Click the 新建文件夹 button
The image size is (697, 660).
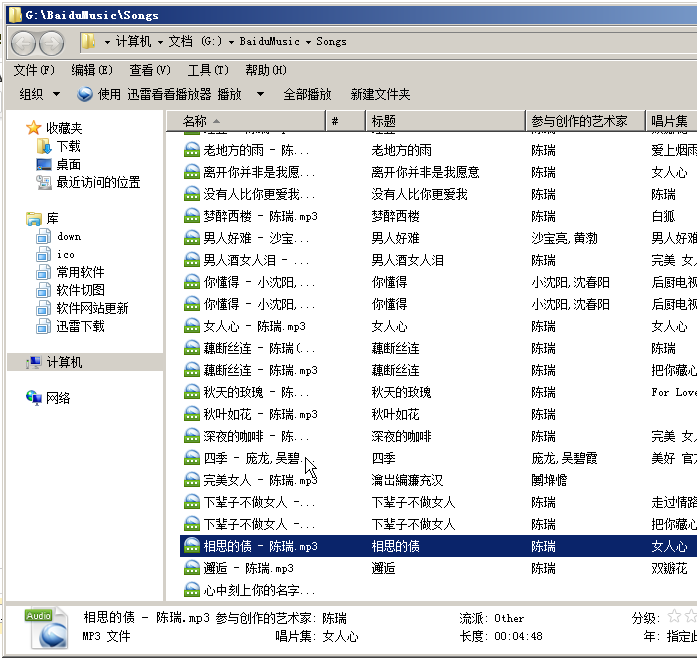tap(380, 94)
